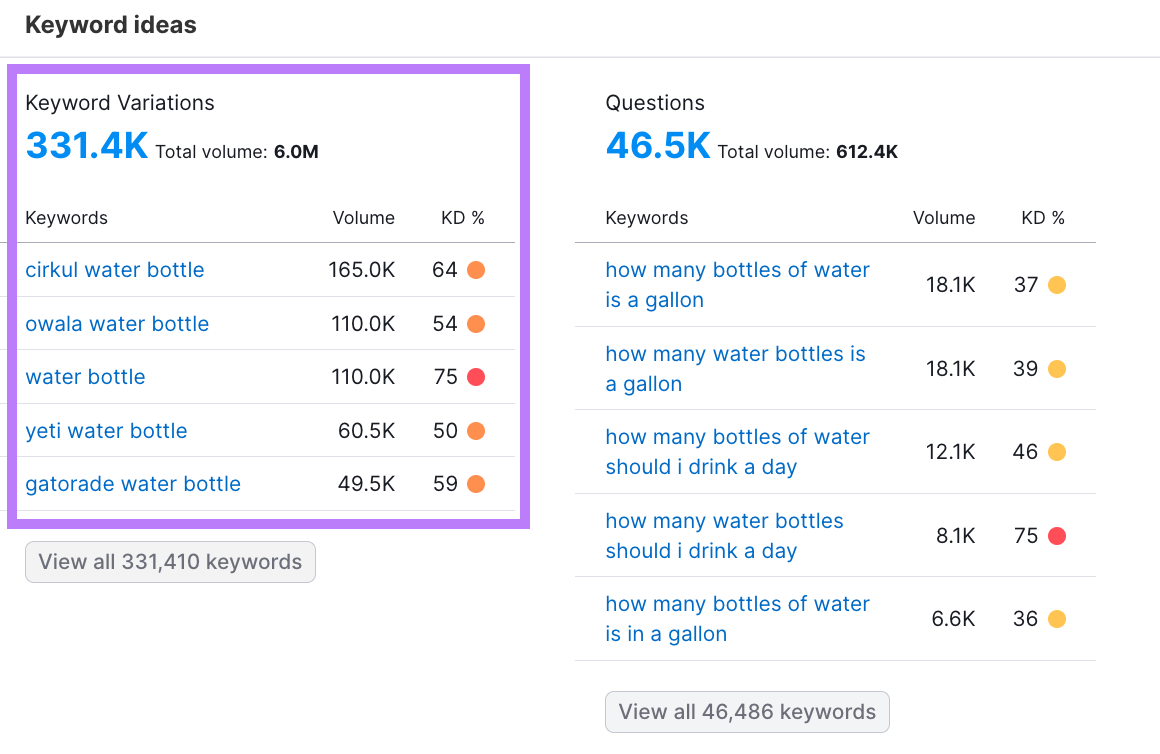Viewport: 1160px width, 754px height.
Task: Open the gatorade water bottle keyword
Action: click(x=133, y=484)
